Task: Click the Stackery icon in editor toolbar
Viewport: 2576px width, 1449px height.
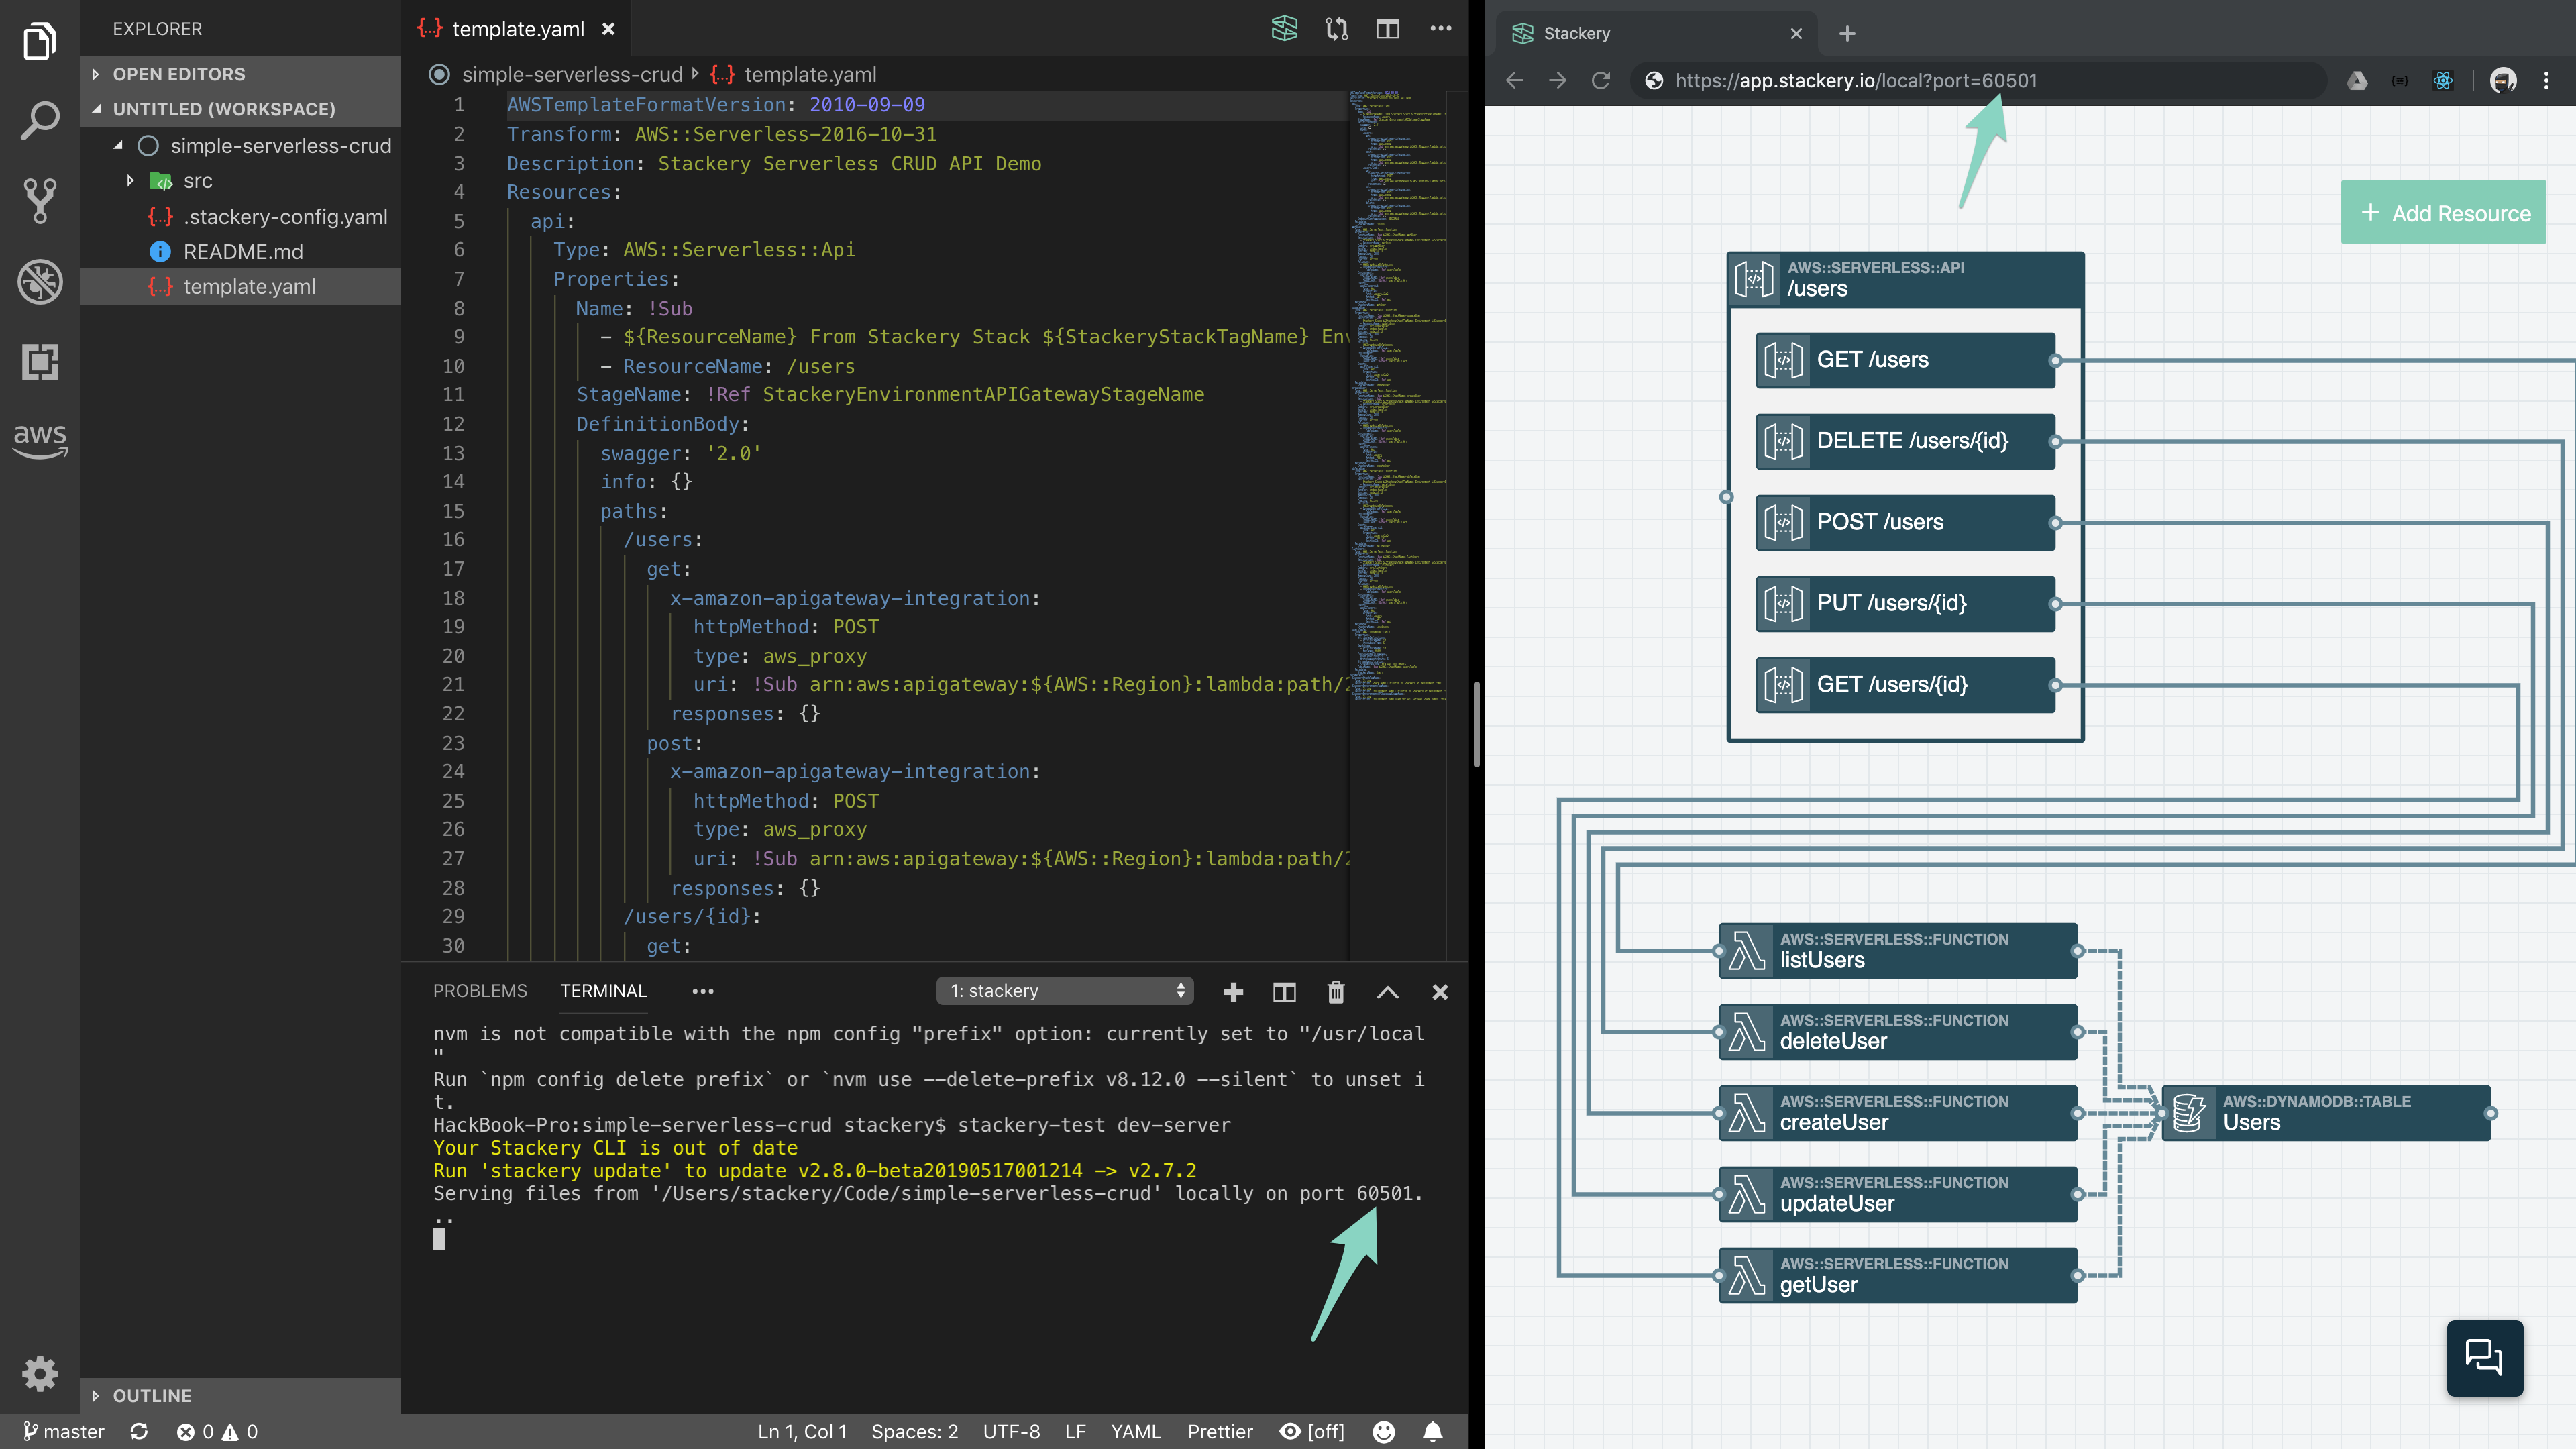Action: click(1284, 29)
